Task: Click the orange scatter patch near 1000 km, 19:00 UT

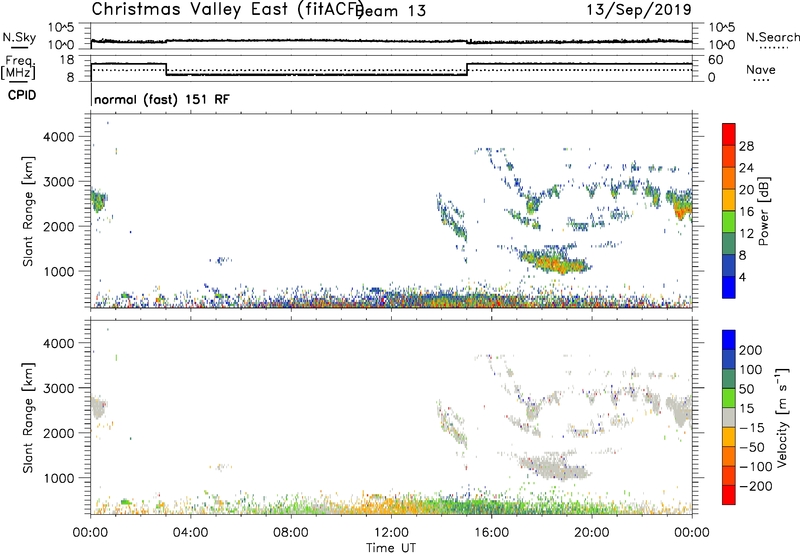Action: pos(557,264)
